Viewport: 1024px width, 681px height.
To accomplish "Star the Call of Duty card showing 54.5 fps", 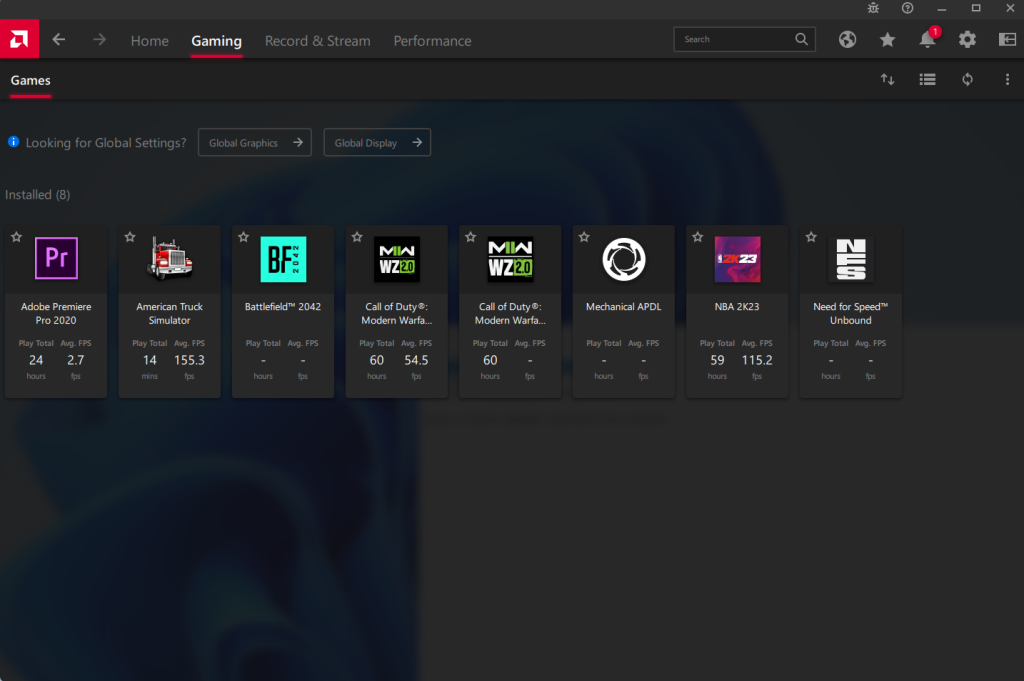I will [357, 237].
